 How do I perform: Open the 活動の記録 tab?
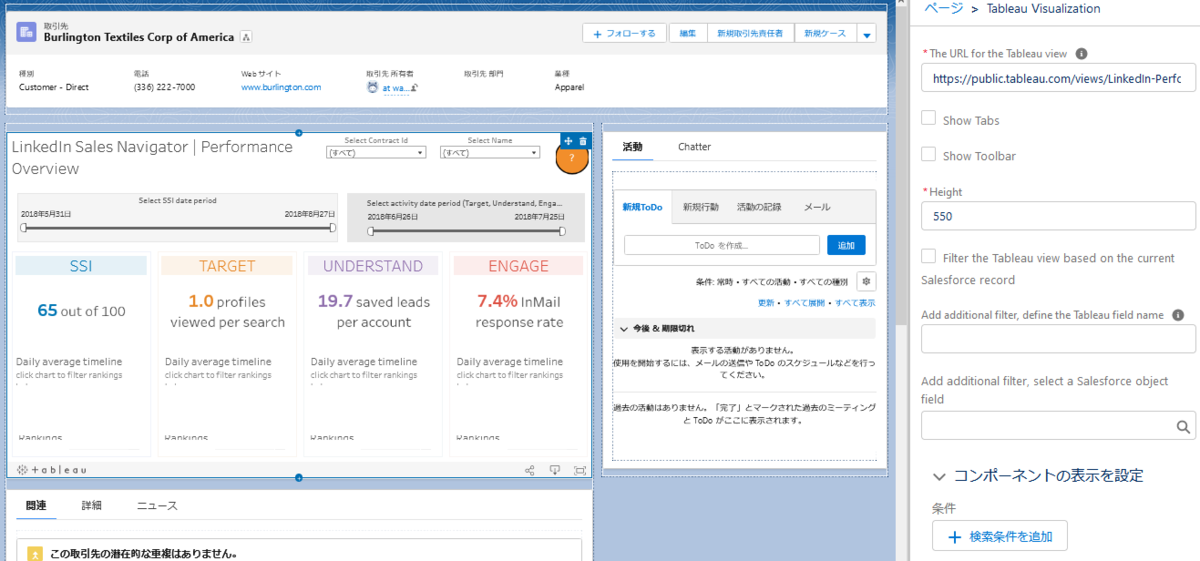[759, 207]
